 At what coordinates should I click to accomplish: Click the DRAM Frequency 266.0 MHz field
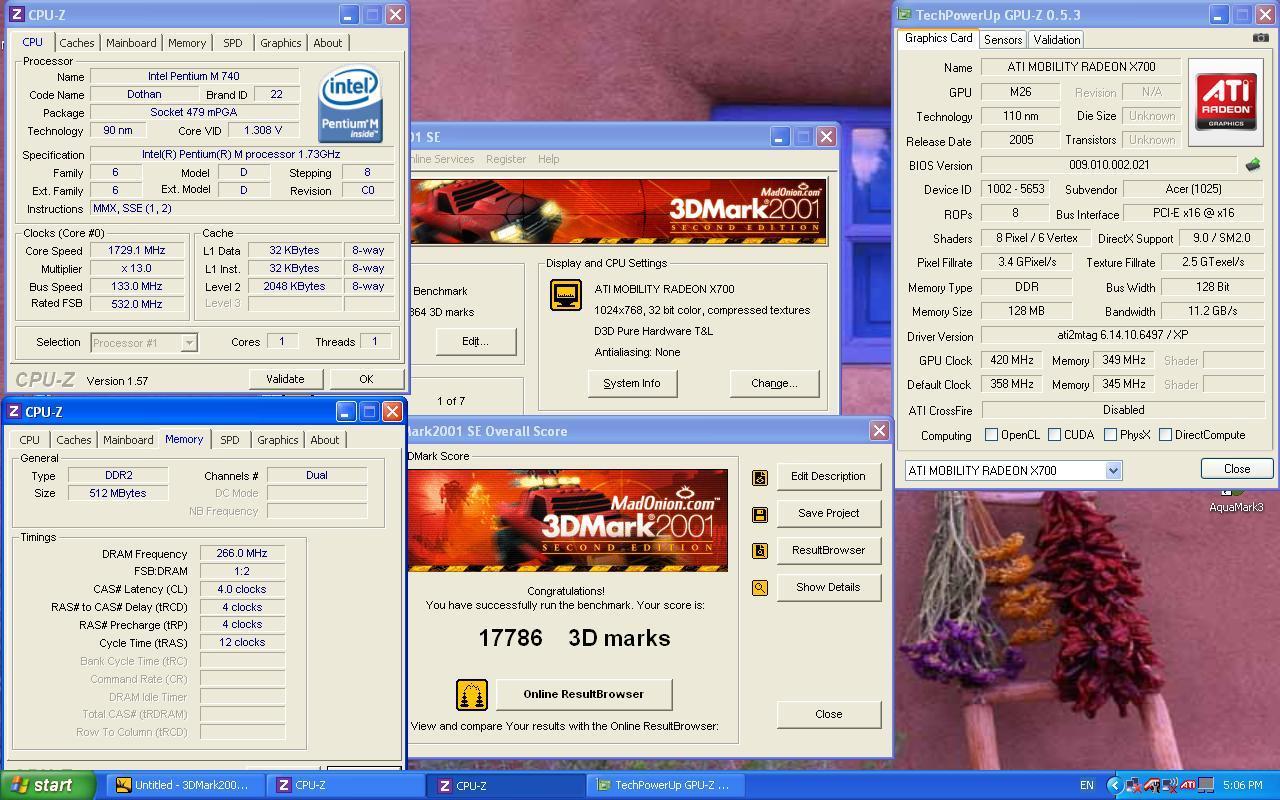pyautogui.click(x=242, y=553)
